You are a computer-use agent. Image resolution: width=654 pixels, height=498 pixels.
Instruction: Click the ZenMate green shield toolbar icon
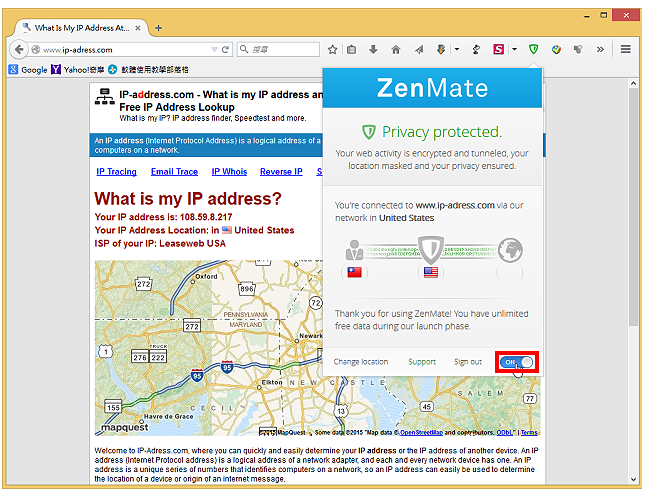(x=533, y=50)
